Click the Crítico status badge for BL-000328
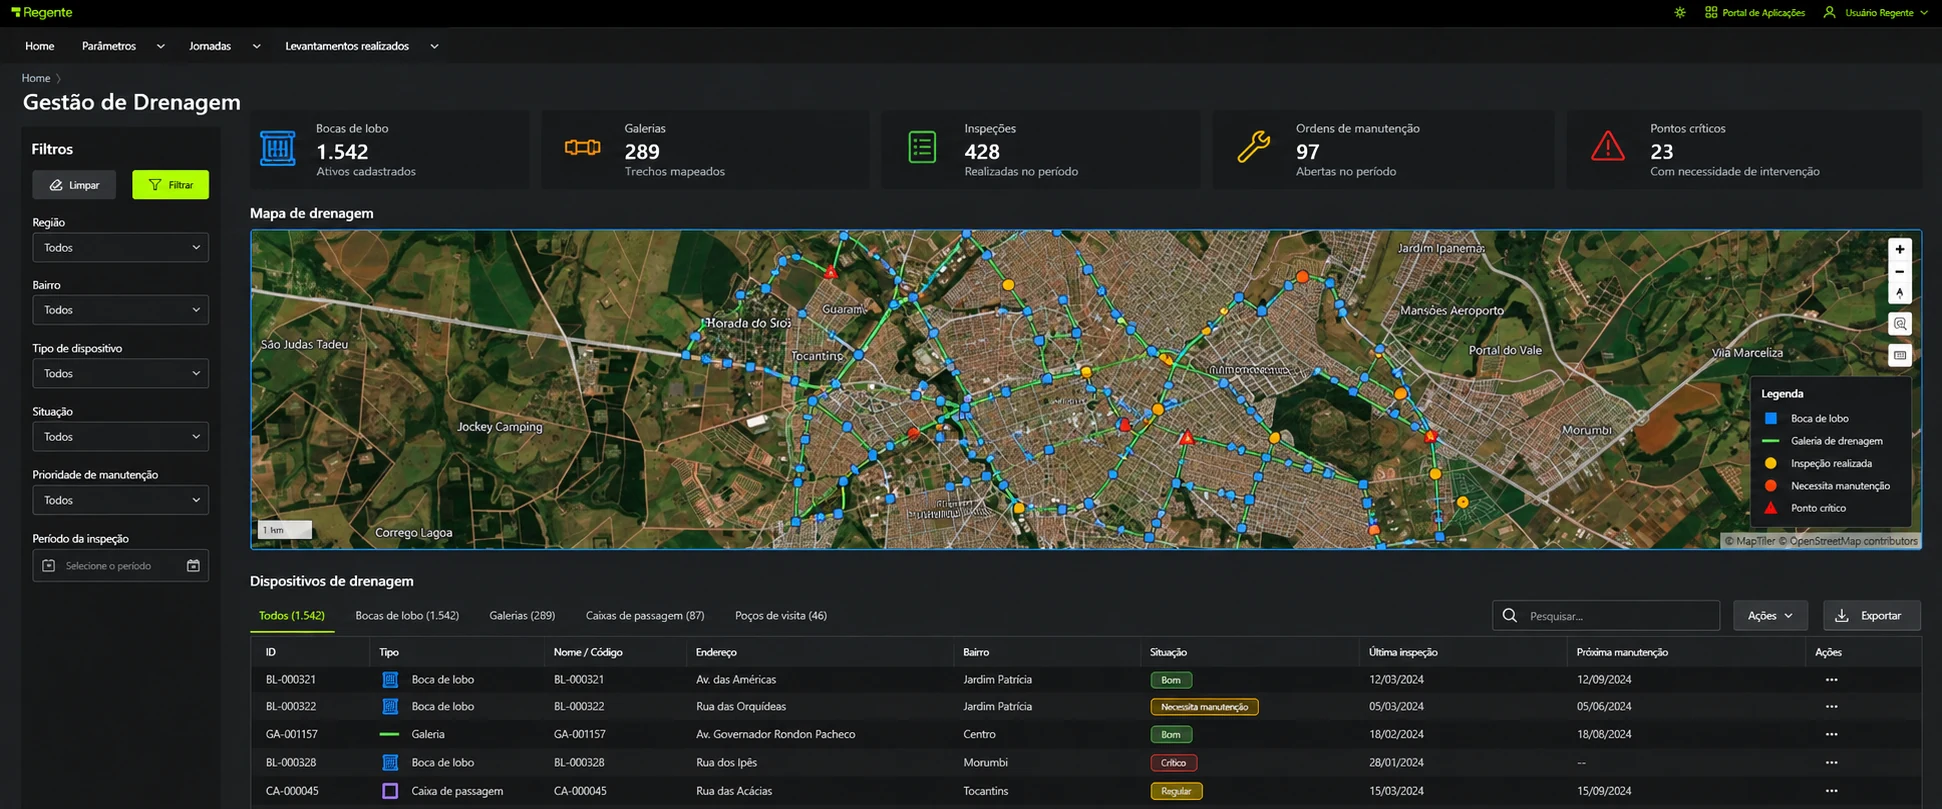The width and height of the screenshot is (1942, 809). click(1173, 763)
